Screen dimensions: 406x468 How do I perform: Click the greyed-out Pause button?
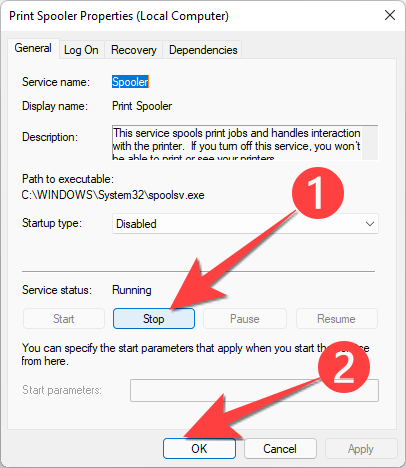(245, 319)
